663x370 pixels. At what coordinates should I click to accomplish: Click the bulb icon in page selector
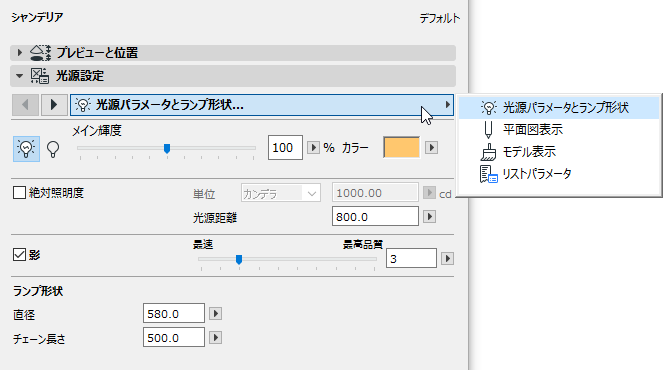[83, 105]
